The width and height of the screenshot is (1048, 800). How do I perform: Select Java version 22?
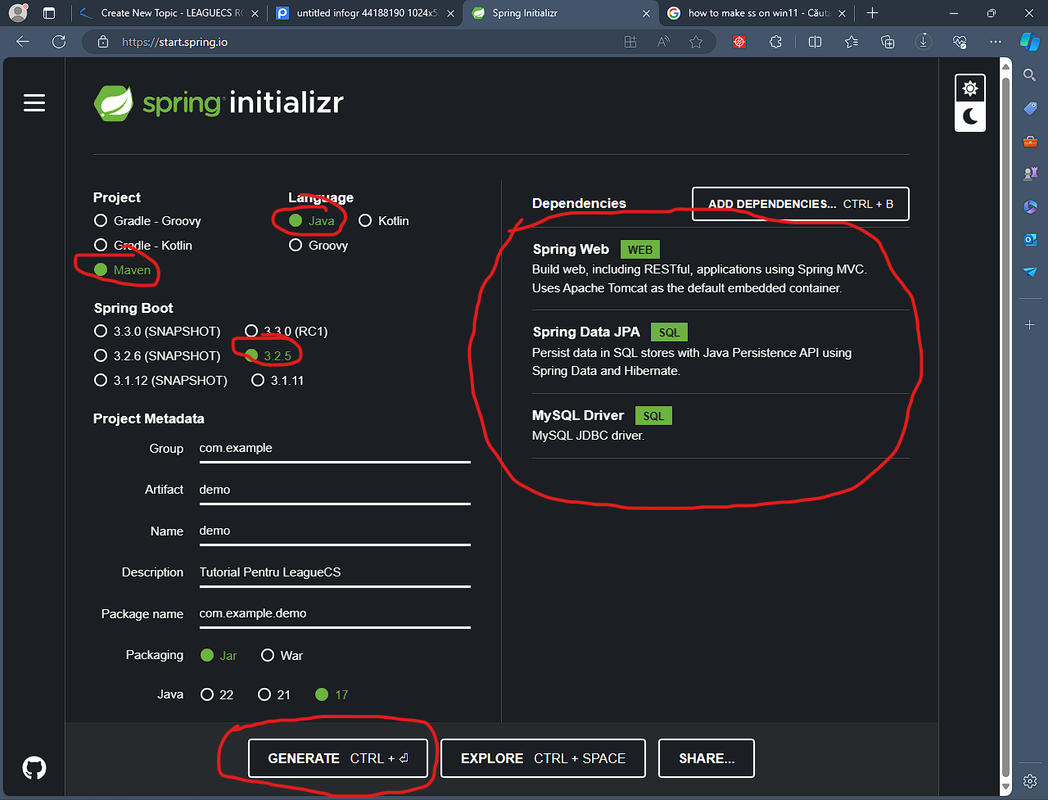(217, 694)
